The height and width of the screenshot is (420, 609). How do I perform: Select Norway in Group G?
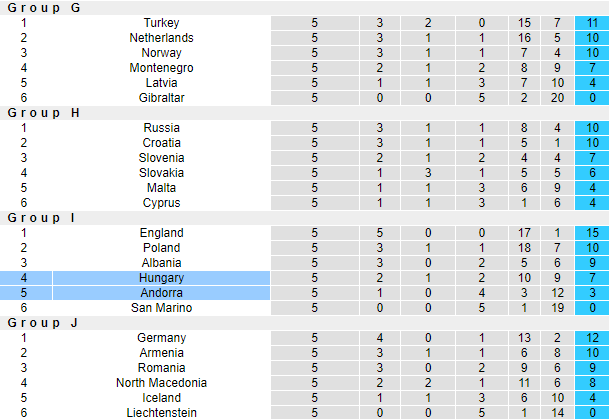click(x=161, y=53)
